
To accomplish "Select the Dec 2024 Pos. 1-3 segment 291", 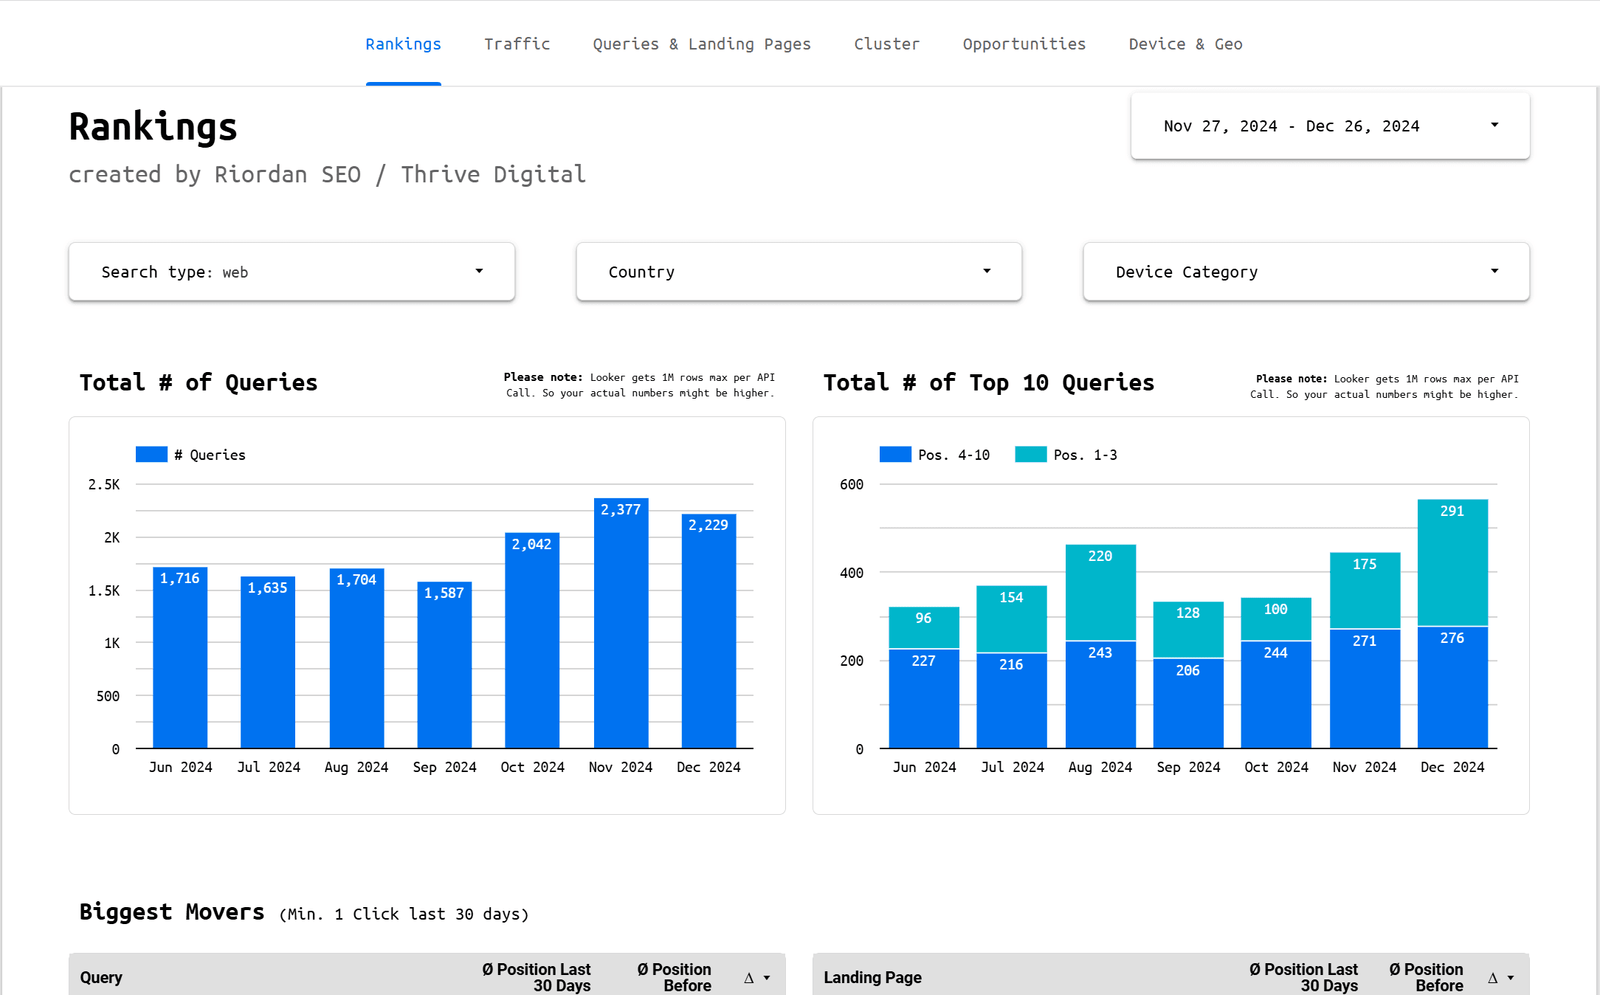I will coord(1453,563).
